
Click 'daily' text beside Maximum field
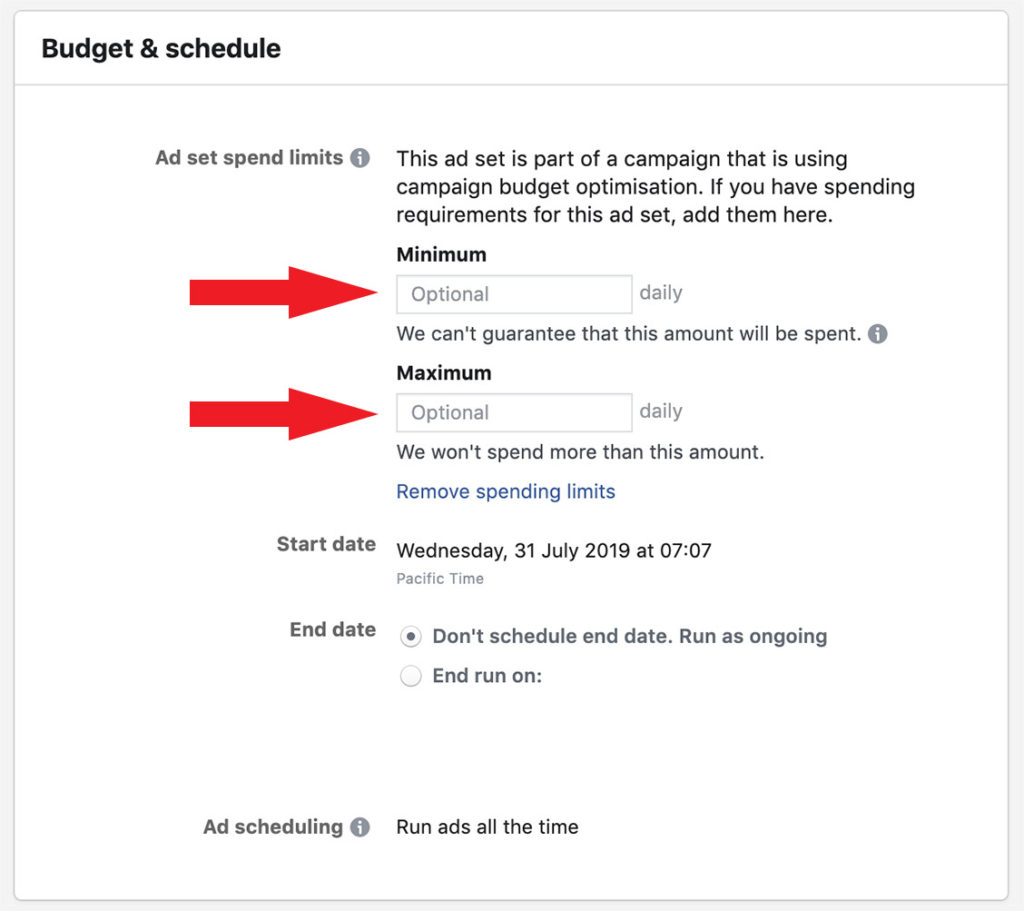pyautogui.click(x=661, y=411)
